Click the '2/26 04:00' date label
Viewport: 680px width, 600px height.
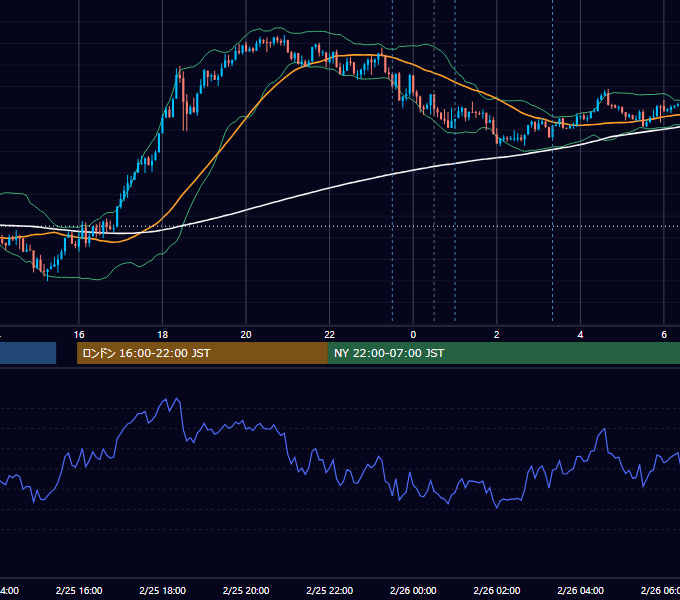580,590
